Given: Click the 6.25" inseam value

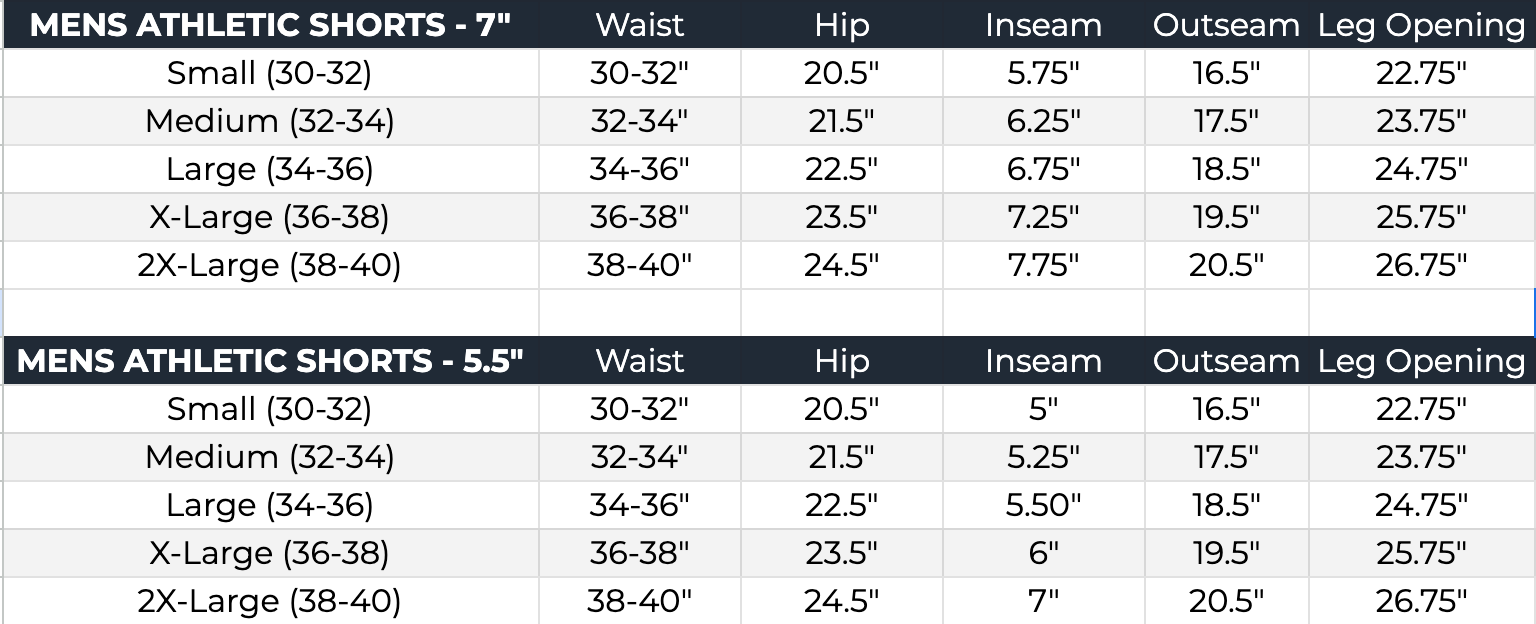Looking at the screenshot, I should point(1043,121).
